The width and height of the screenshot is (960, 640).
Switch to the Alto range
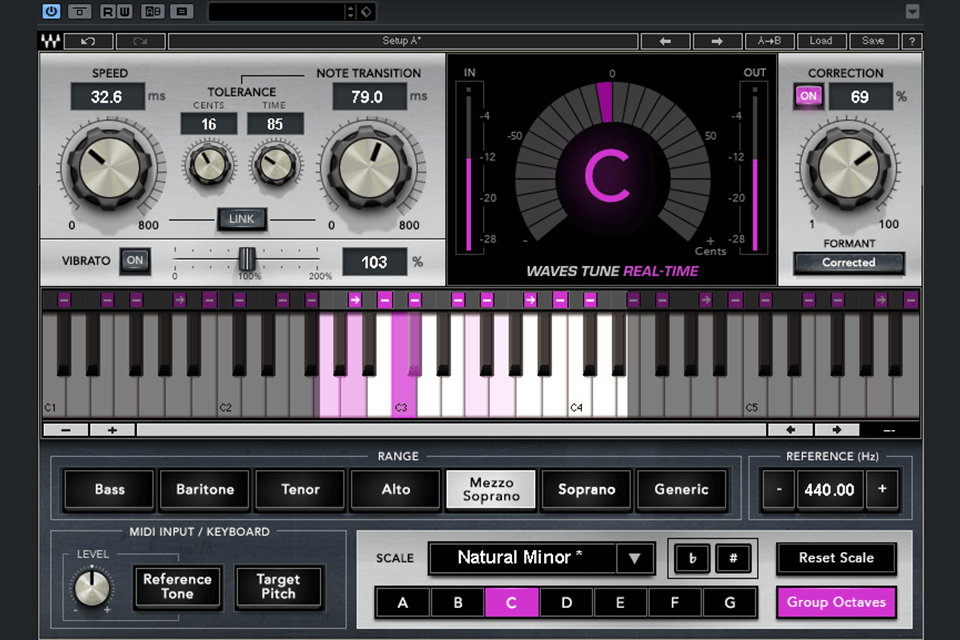pyautogui.click(x=395, y=490)
